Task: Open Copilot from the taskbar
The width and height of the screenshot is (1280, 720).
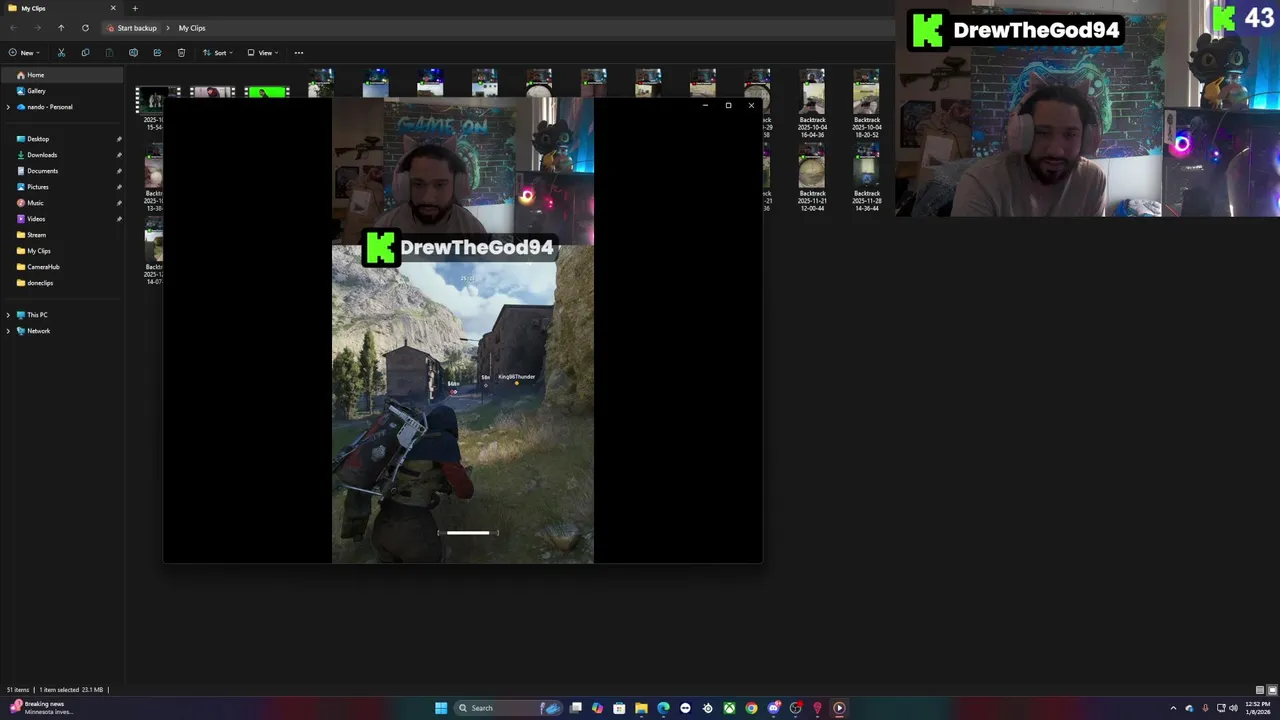Action: coord(597,708)
